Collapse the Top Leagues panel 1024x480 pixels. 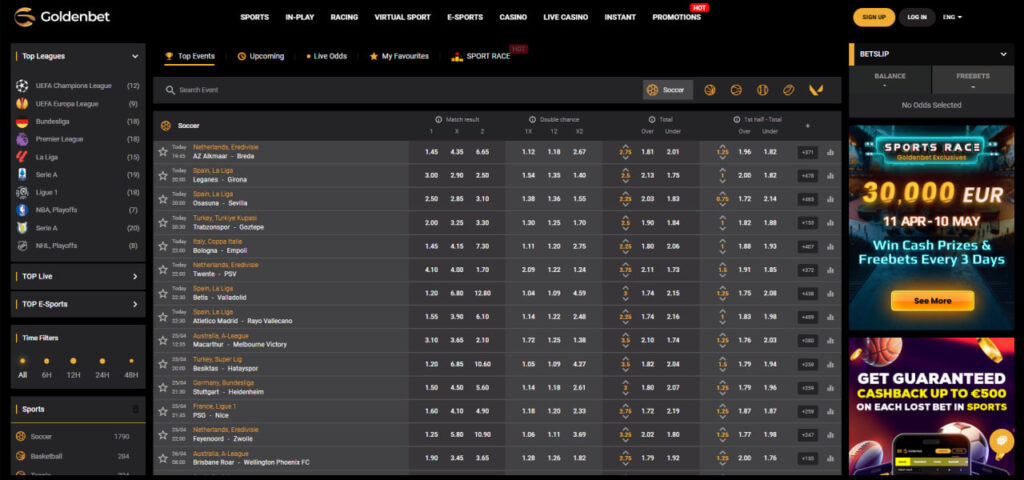[135, 56]
